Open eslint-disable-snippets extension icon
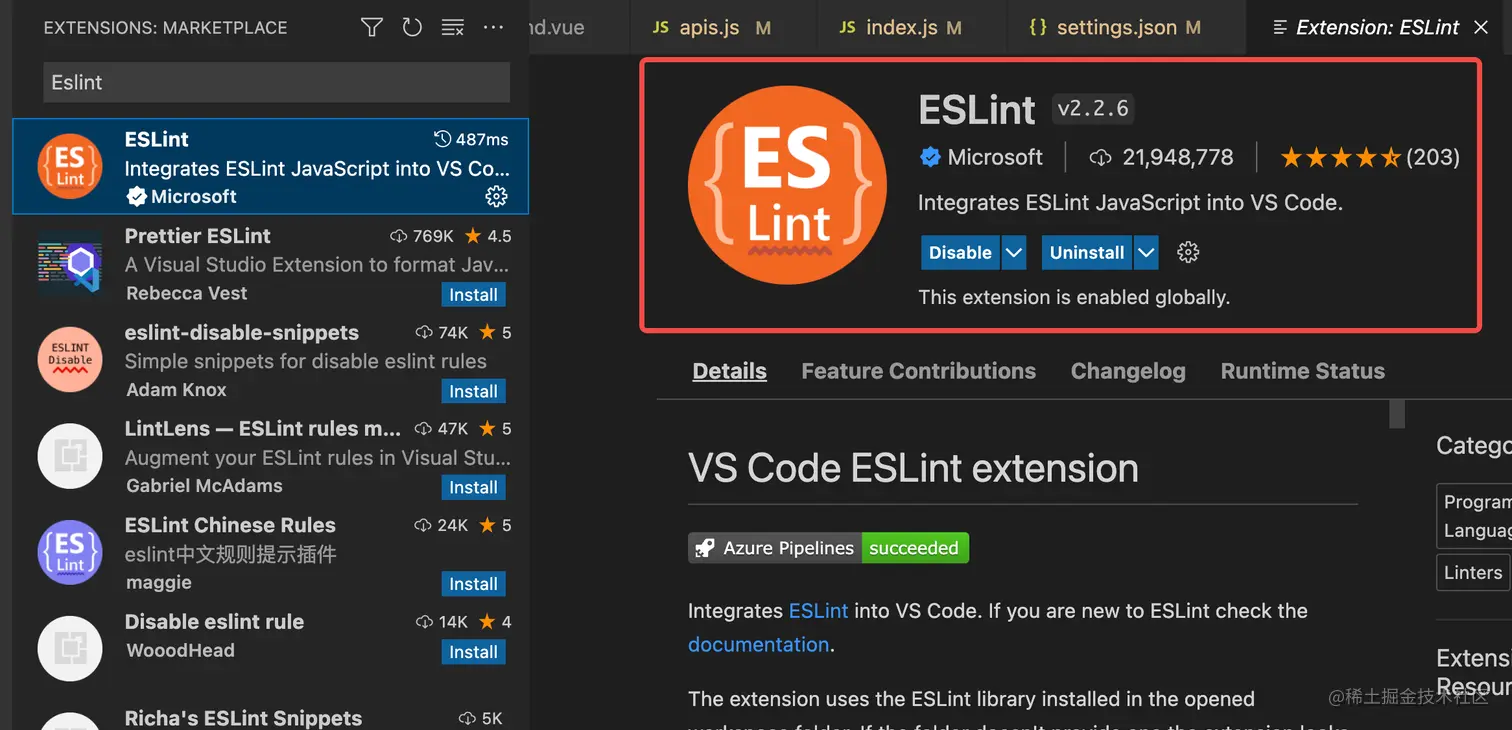This screenshot has height=730, width=1512. (70, 360)
